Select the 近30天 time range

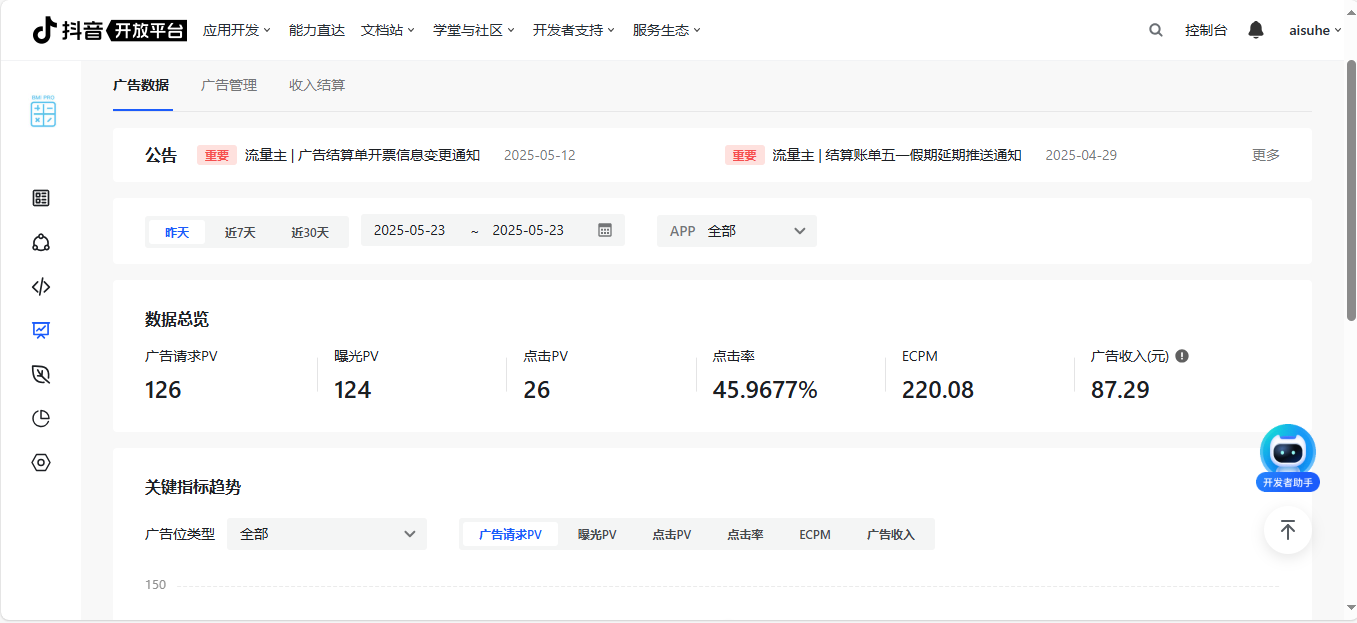click(x=310, y=232)
